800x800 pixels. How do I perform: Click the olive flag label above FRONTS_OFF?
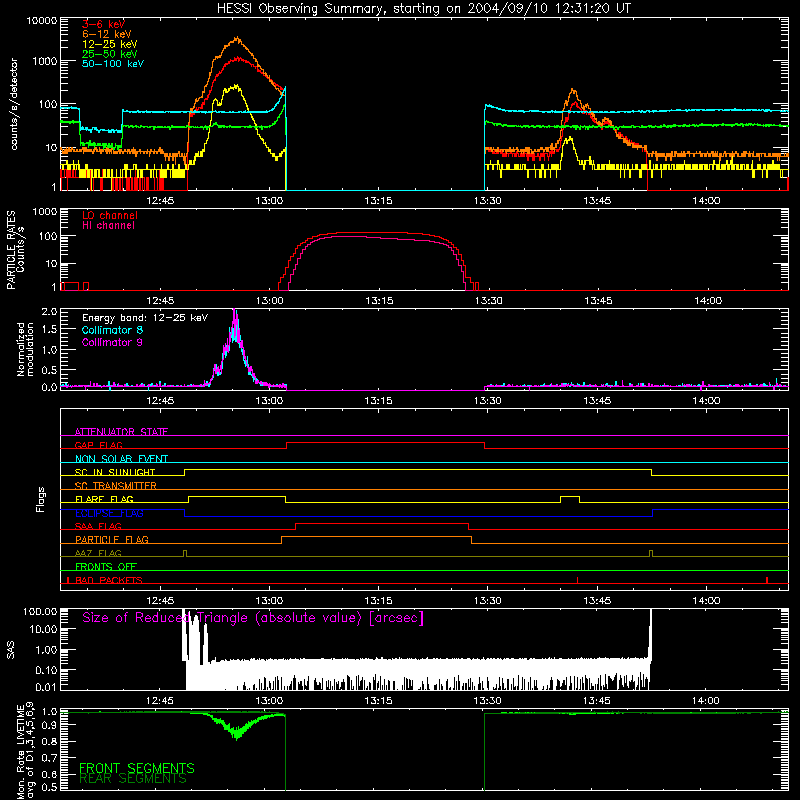(98, 553)
